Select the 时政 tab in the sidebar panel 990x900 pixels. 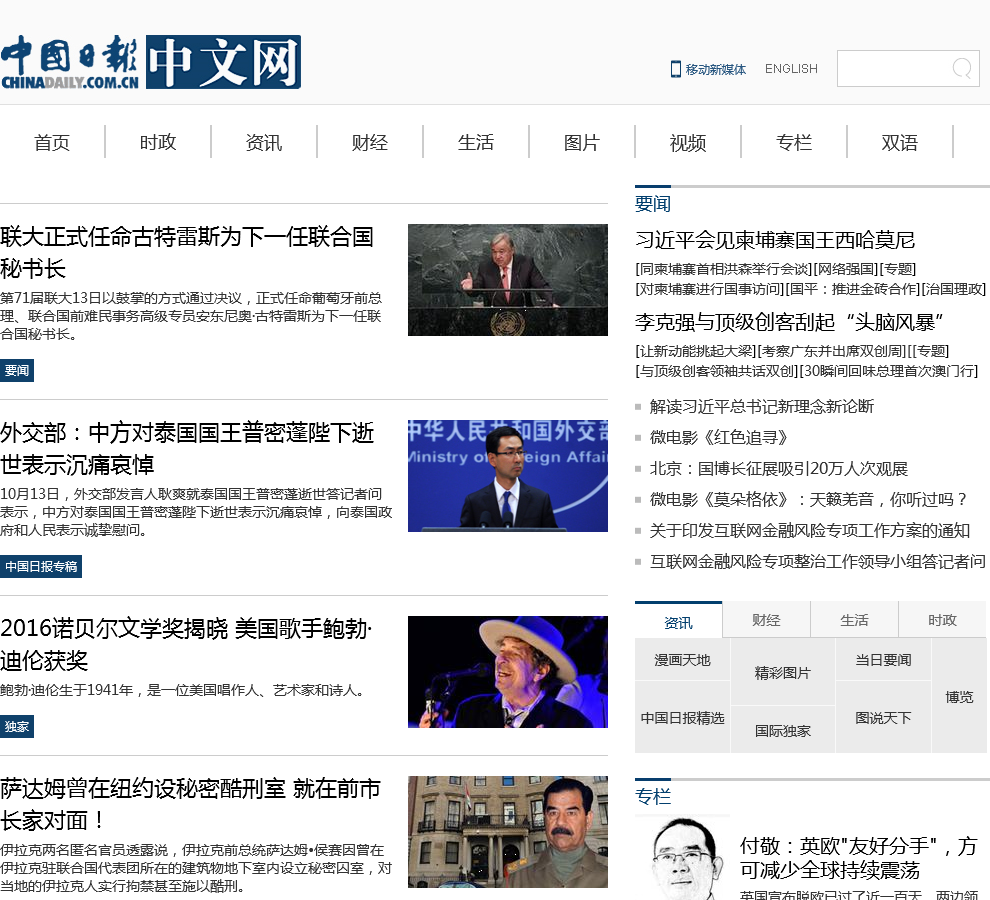943,620
